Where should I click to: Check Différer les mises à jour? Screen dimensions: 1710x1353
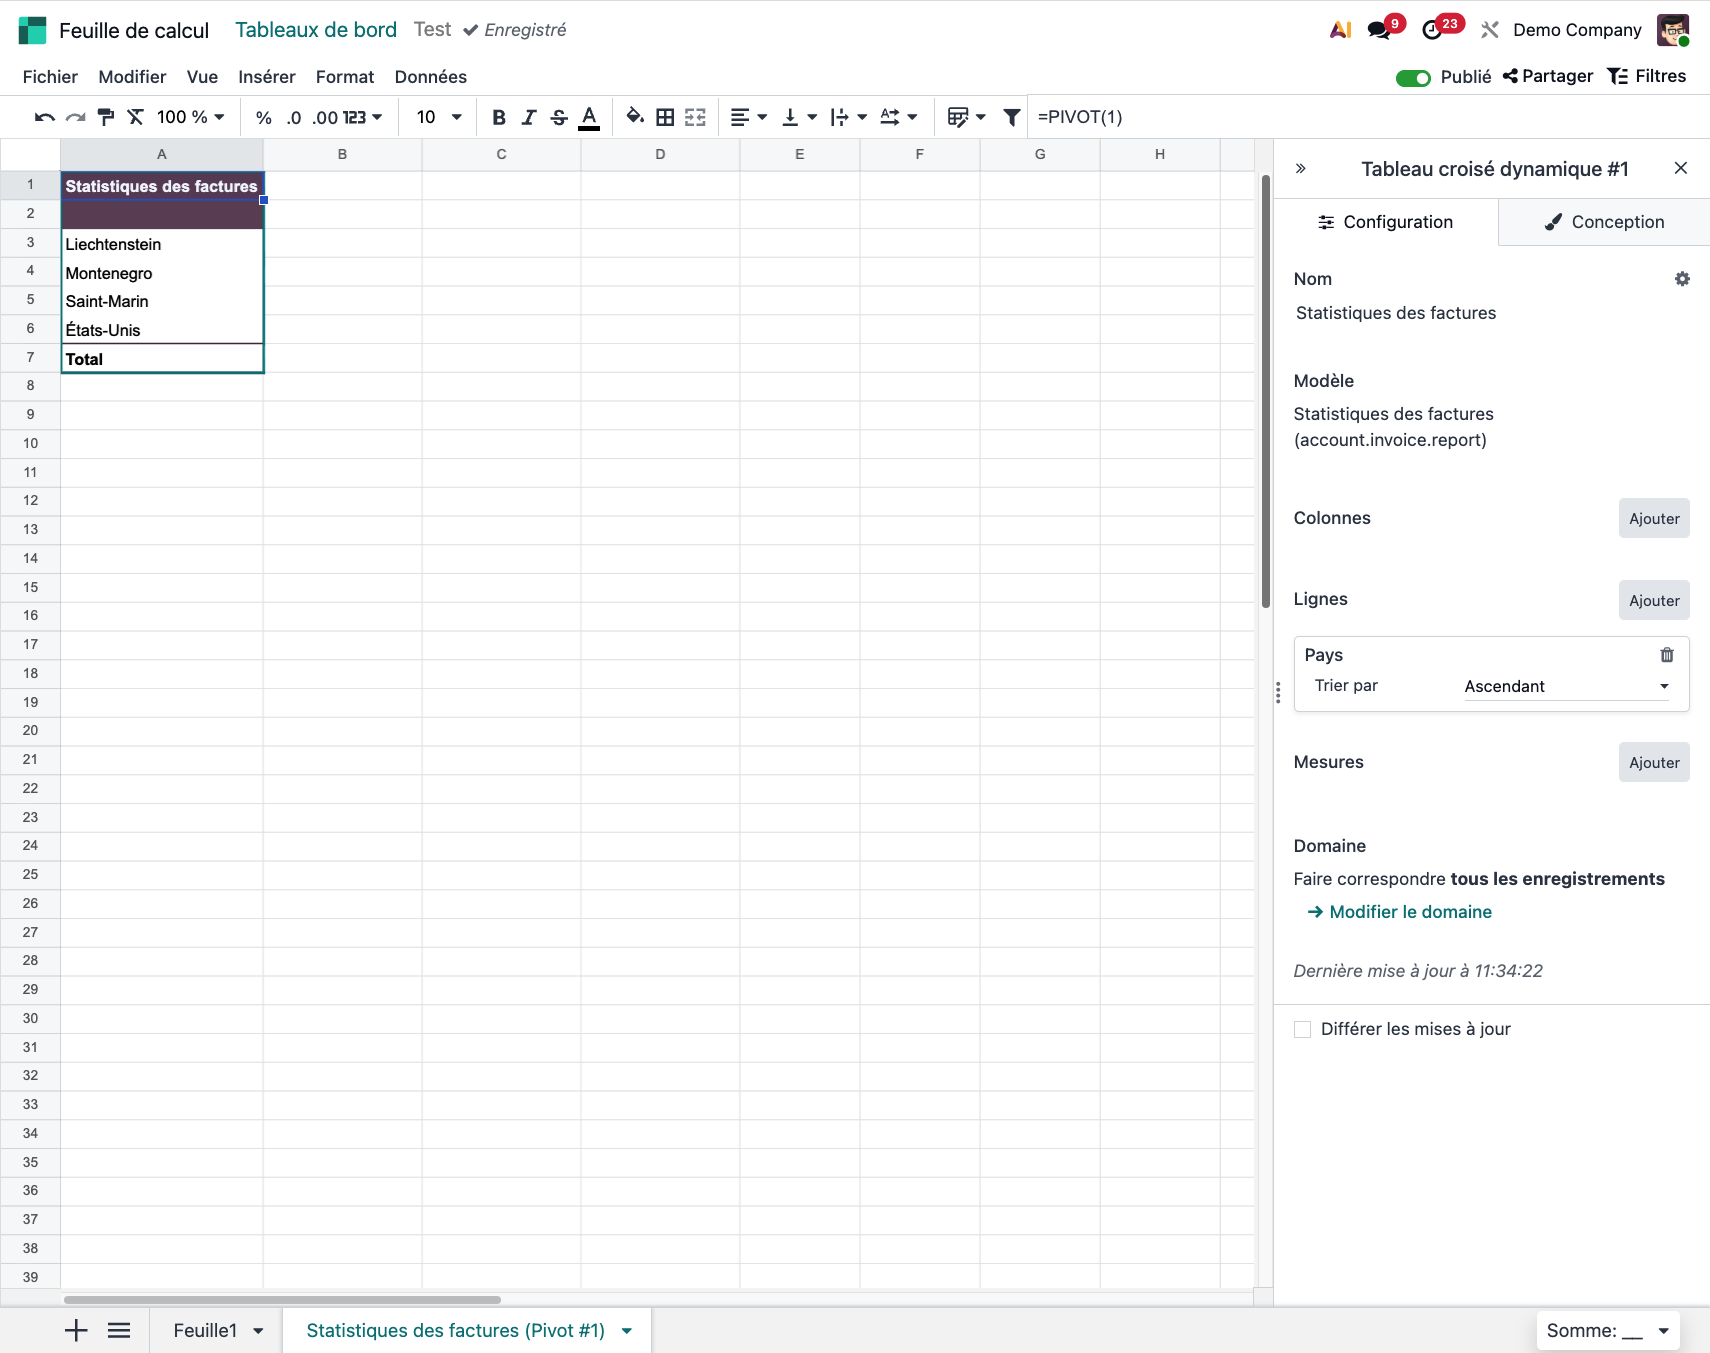[x=1302, y=1029]
